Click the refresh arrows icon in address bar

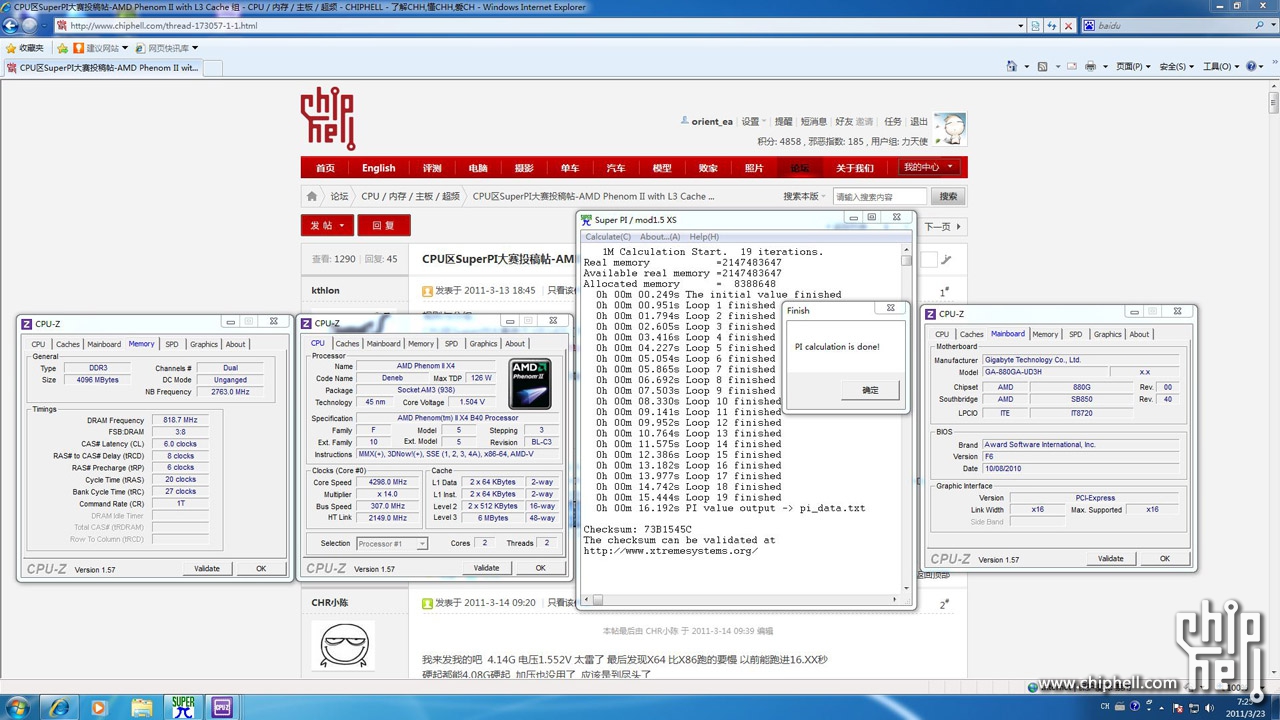click(1052, 26)
